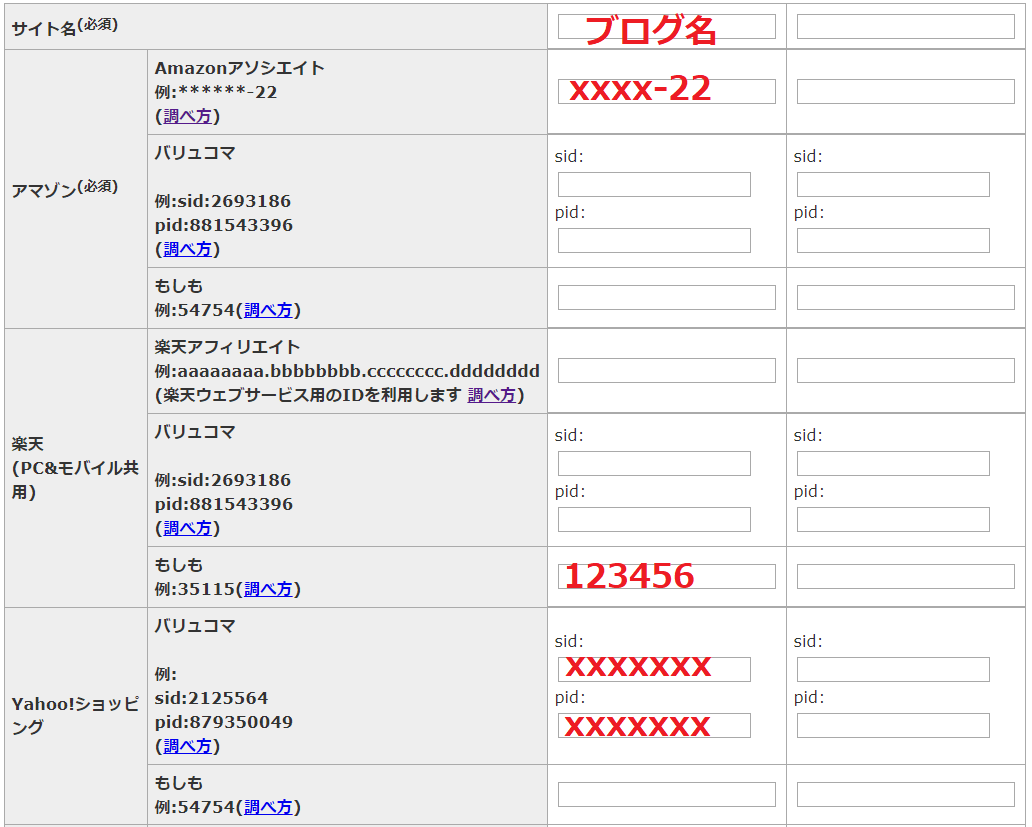Screen dimensions: 1032x827
Task: Select second-column pid field of Yahoo!ショッピング バリュコマ
Action: pos(893,725)
